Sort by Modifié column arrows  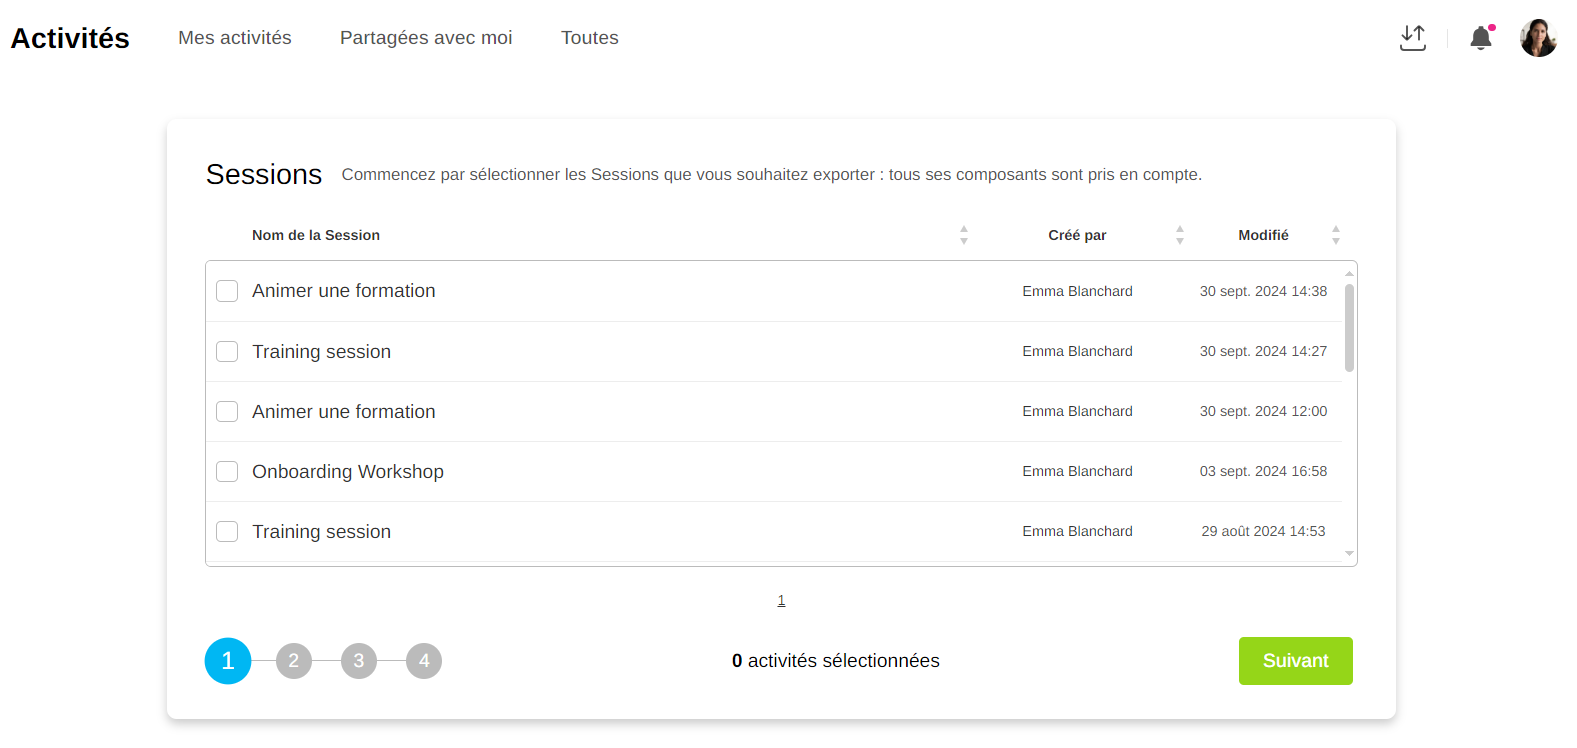1335,235
